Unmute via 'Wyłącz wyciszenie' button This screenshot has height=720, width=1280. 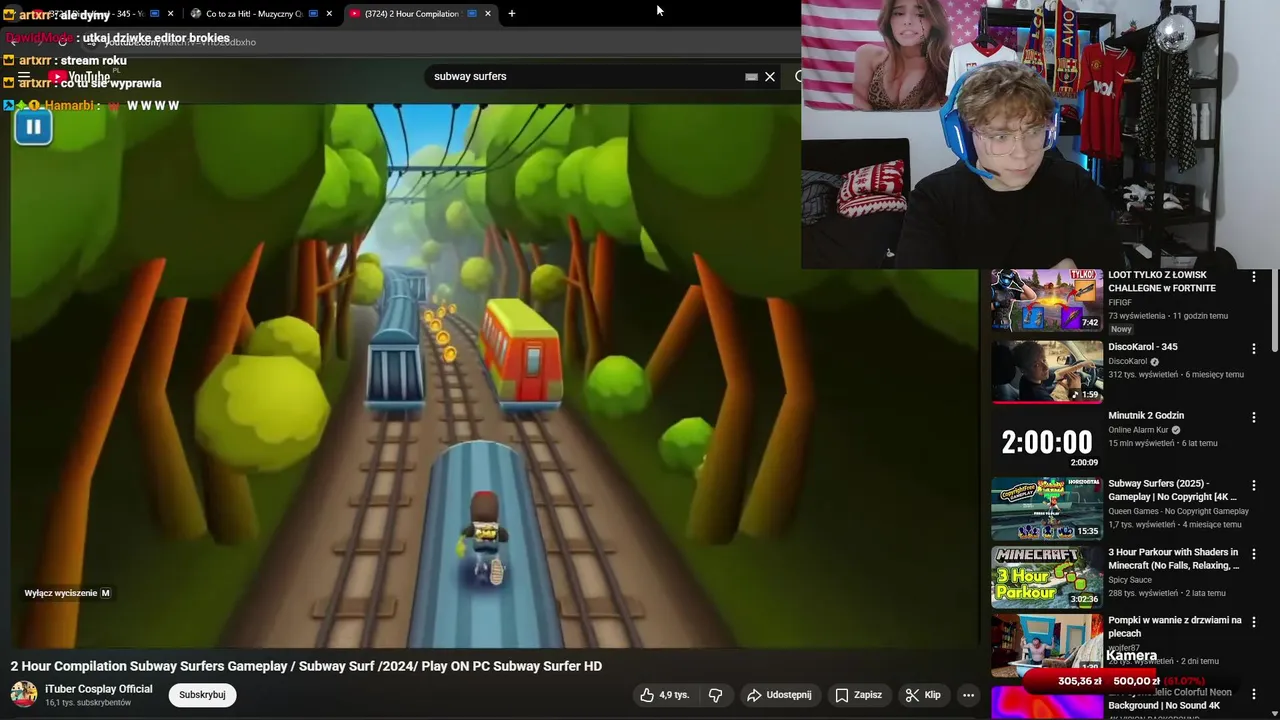point(67,593)
